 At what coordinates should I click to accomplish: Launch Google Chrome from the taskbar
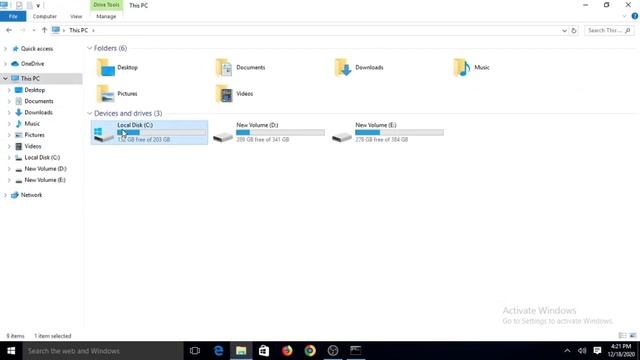tap(310, 351)
